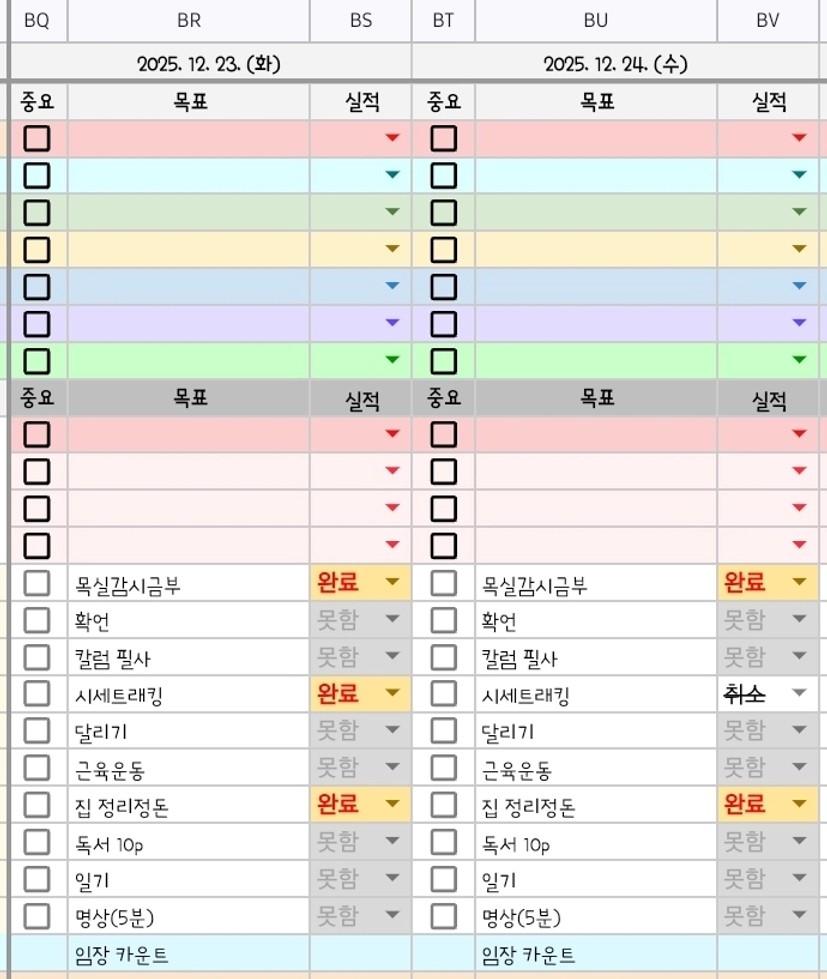
Task: Click the 독서 10p cell in column BR
Action: (x=188, y=843)
